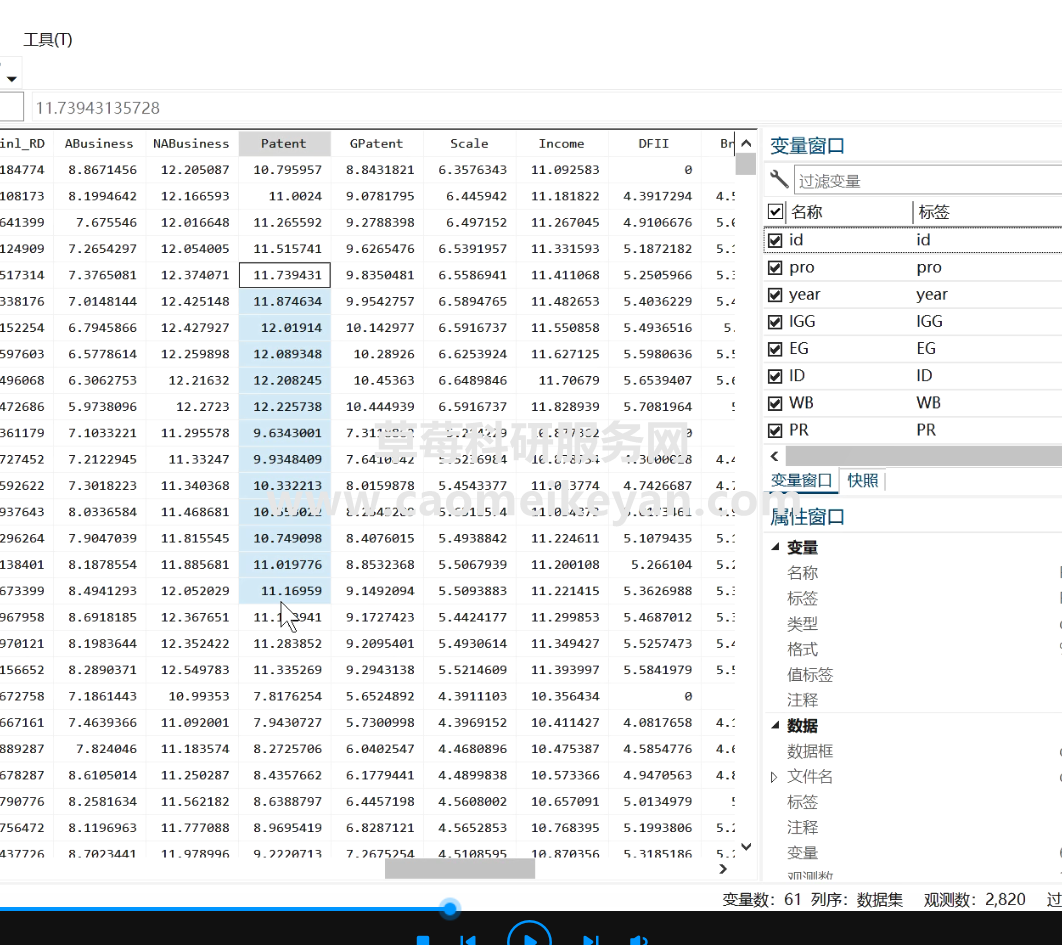Switch to the 变量窗口 tab
Viewport: 1062px width, 945px height.
point(801,480)
